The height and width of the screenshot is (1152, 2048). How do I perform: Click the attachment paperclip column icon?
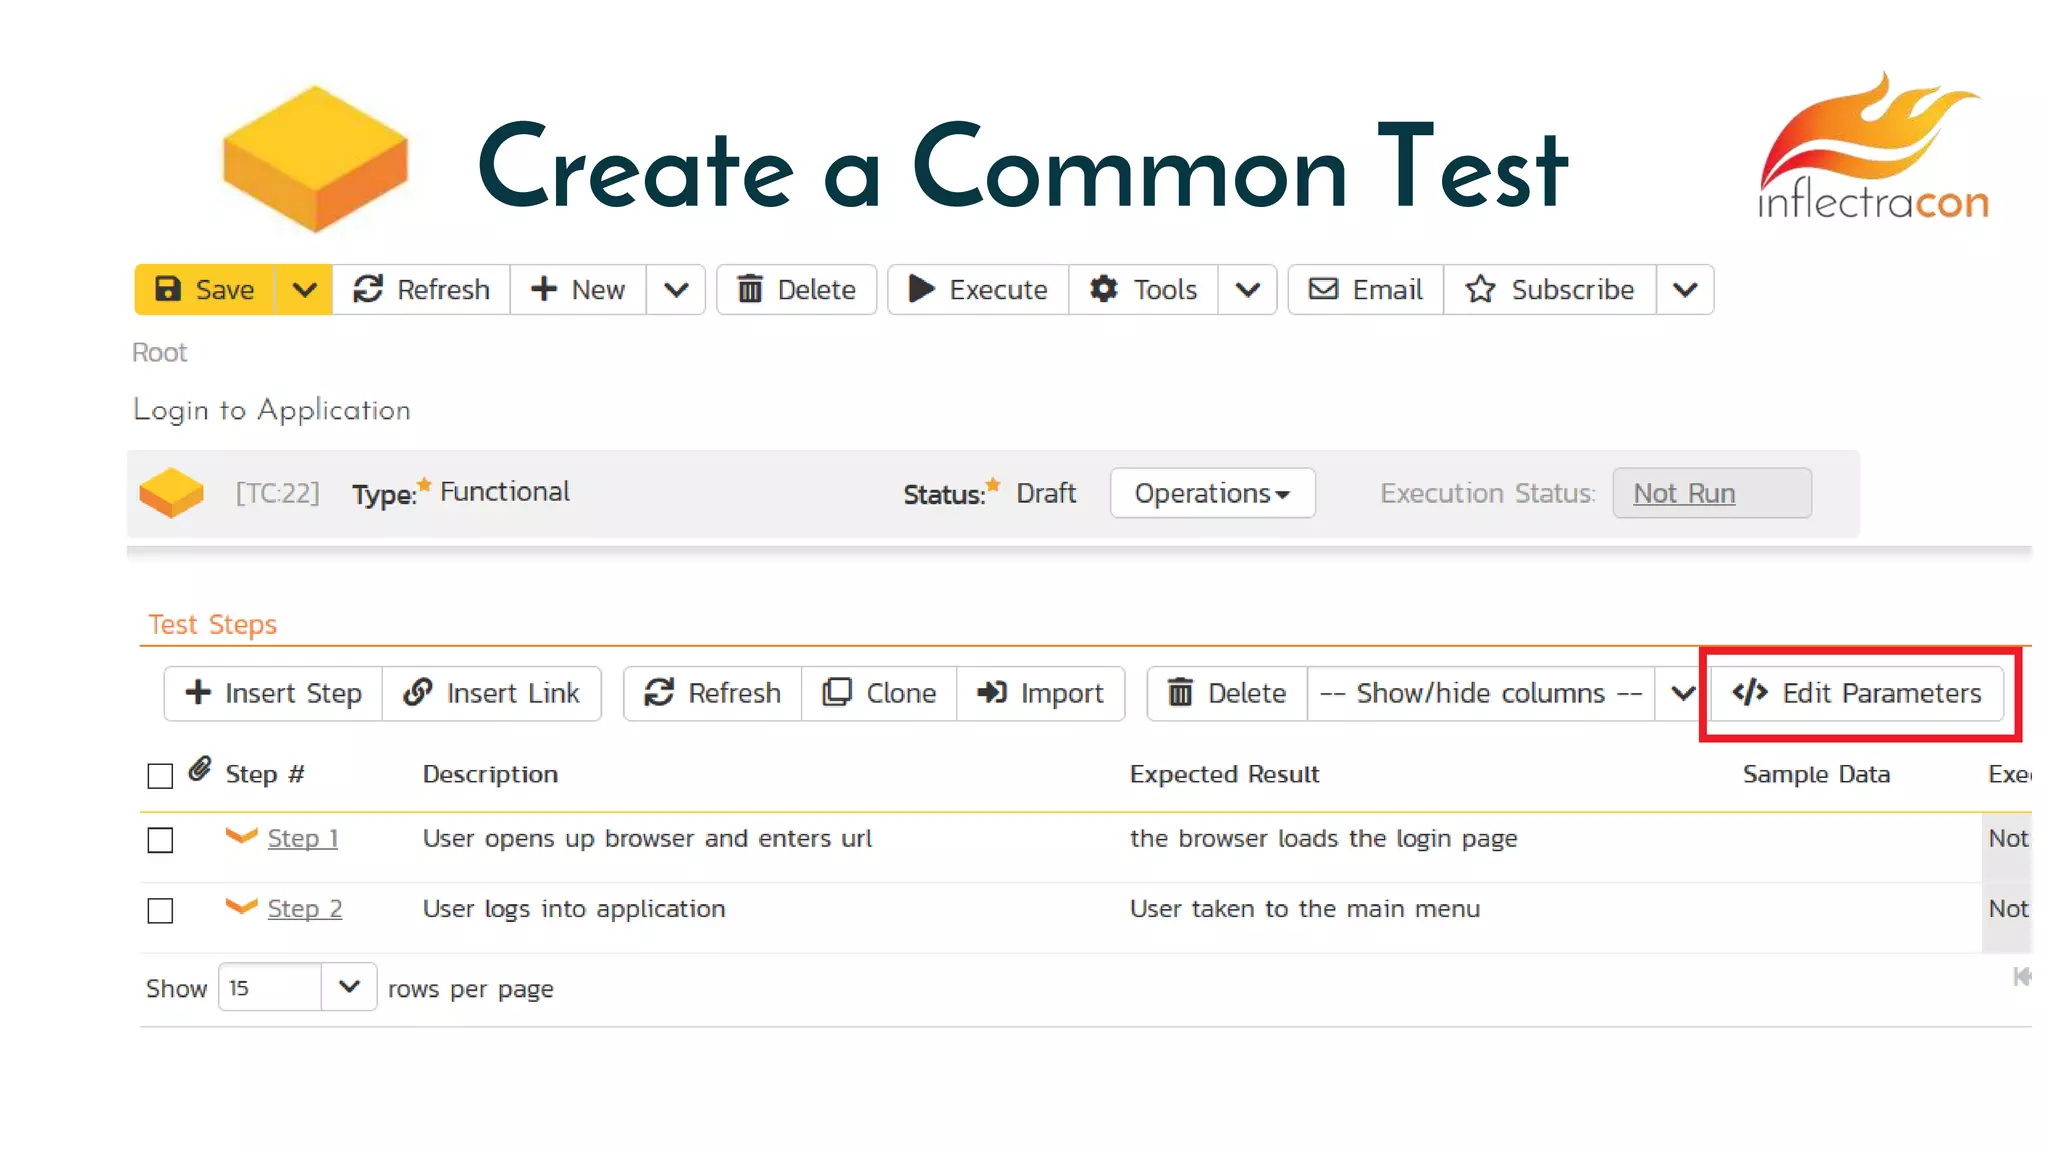pos(200,769)
